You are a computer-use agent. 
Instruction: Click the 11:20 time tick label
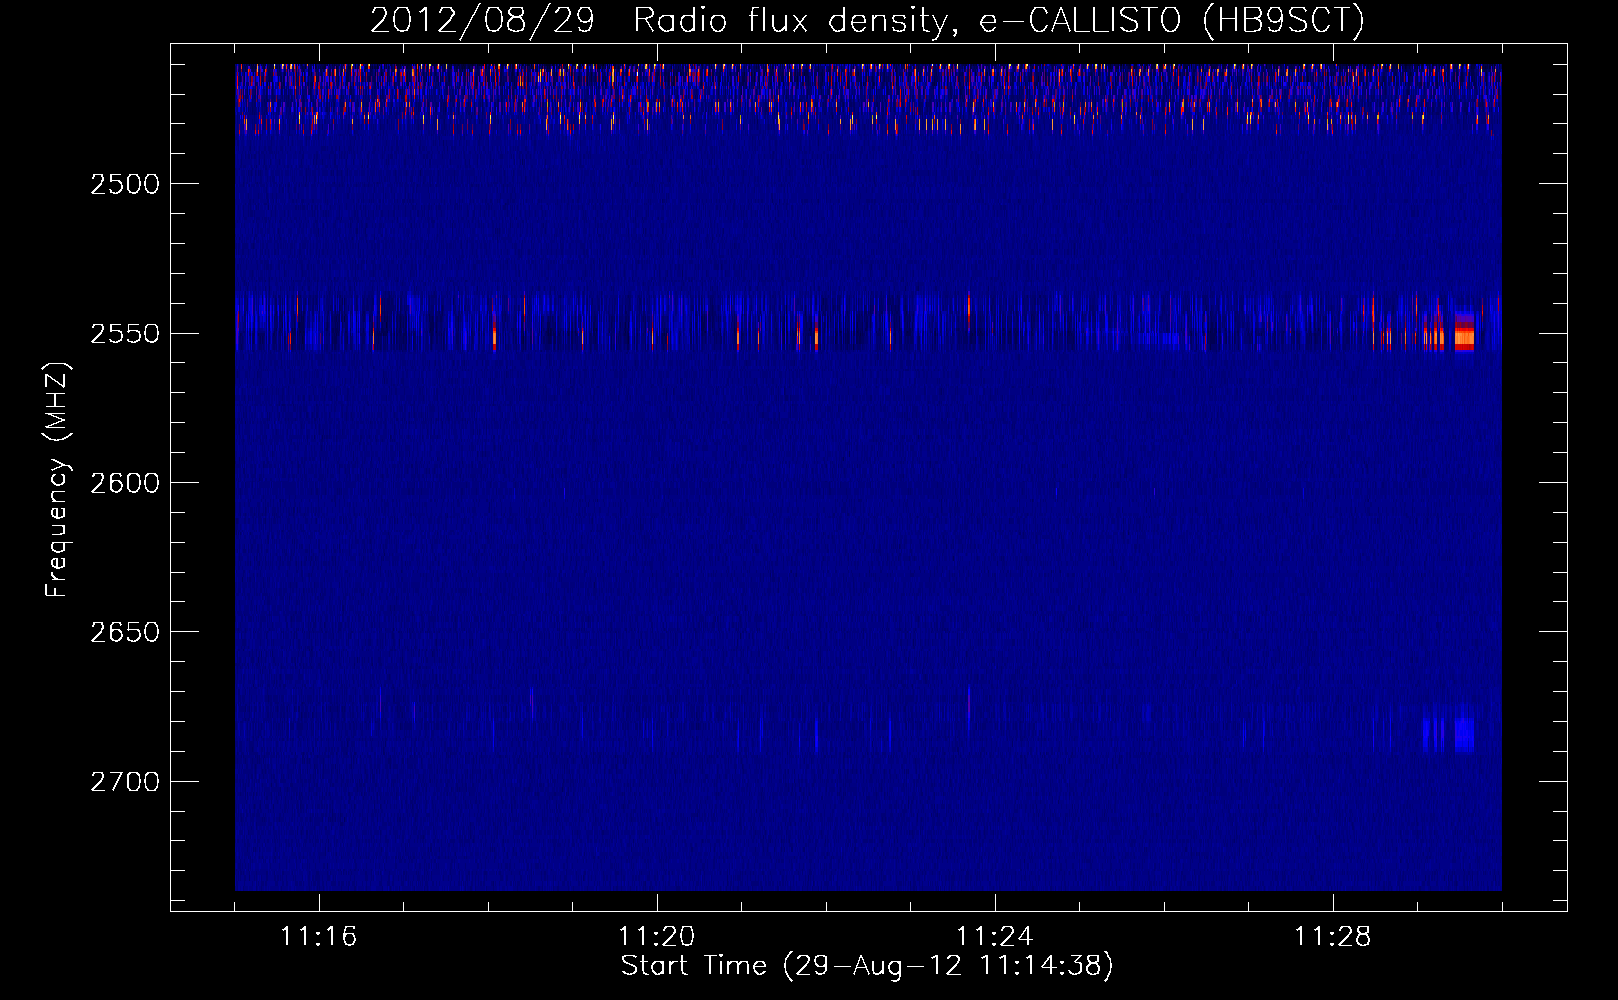[657, 937]
